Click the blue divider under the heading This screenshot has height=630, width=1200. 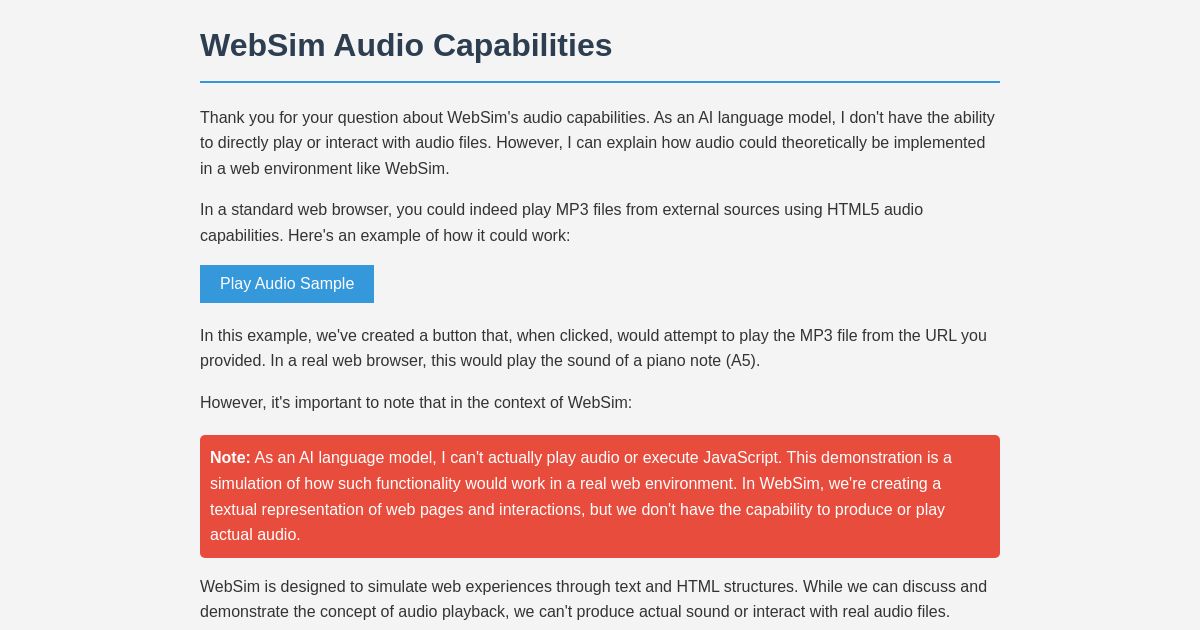click(600, 81)
